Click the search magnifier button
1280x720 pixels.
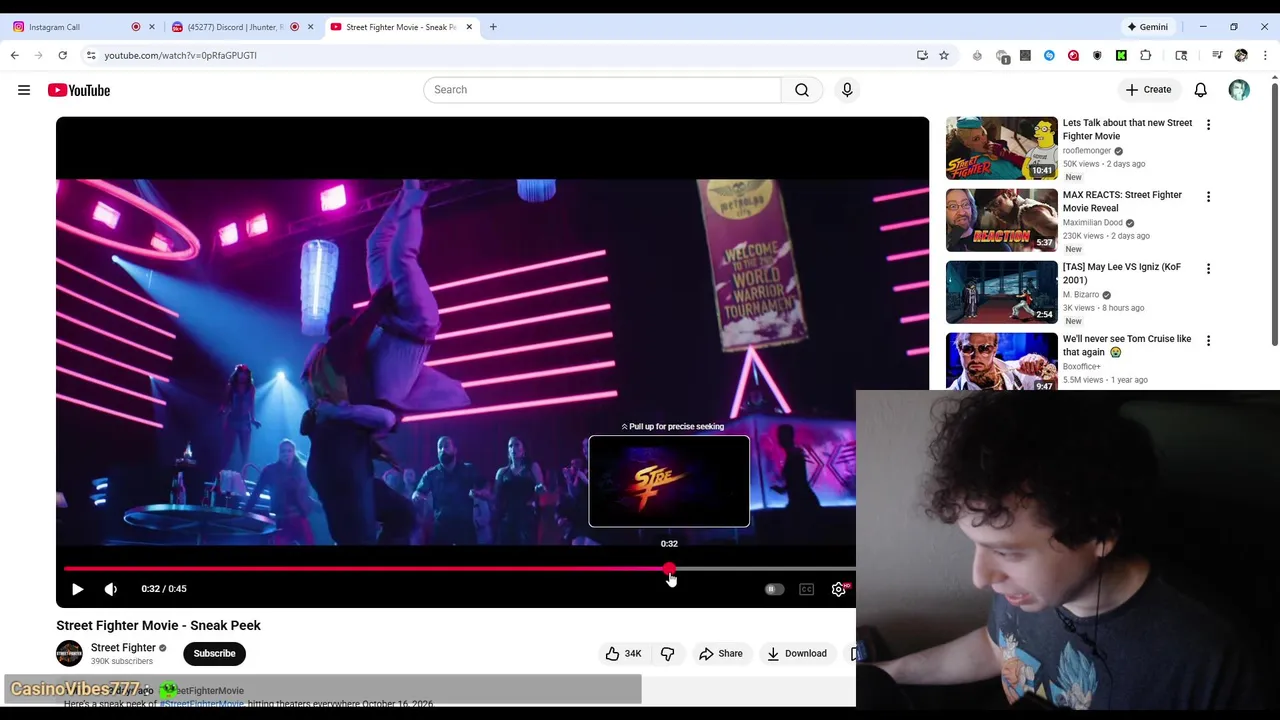coord(802,90)
